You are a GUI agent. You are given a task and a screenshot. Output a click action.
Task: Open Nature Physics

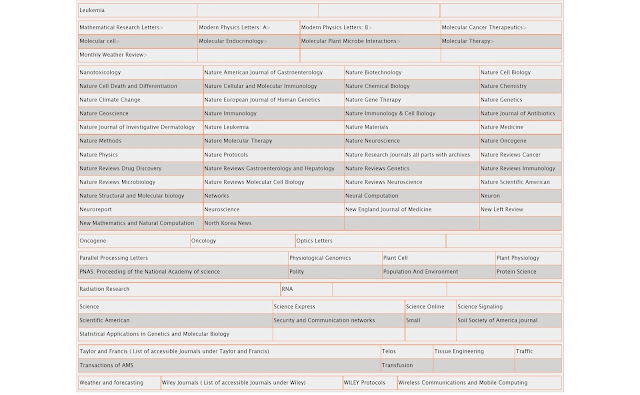click(x=98, y=155)
